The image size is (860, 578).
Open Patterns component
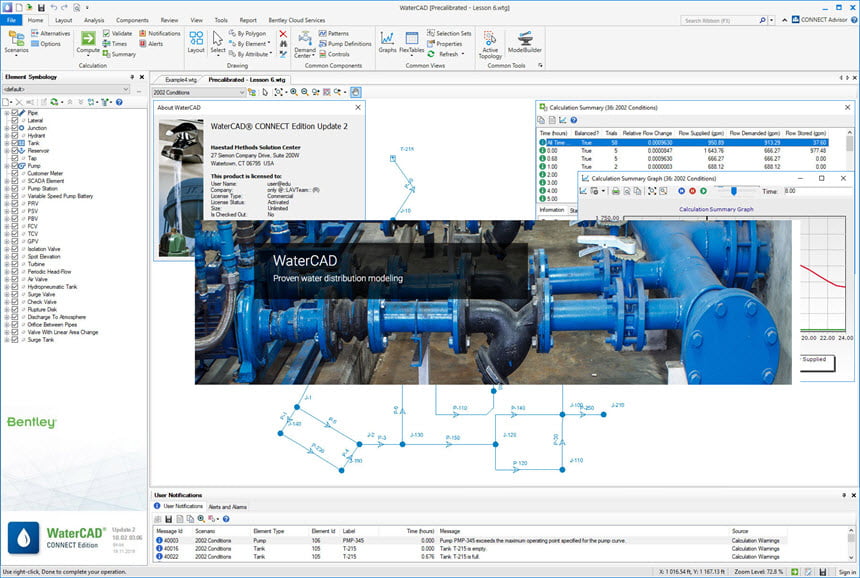pyautogui.click(x=333, y=33)
